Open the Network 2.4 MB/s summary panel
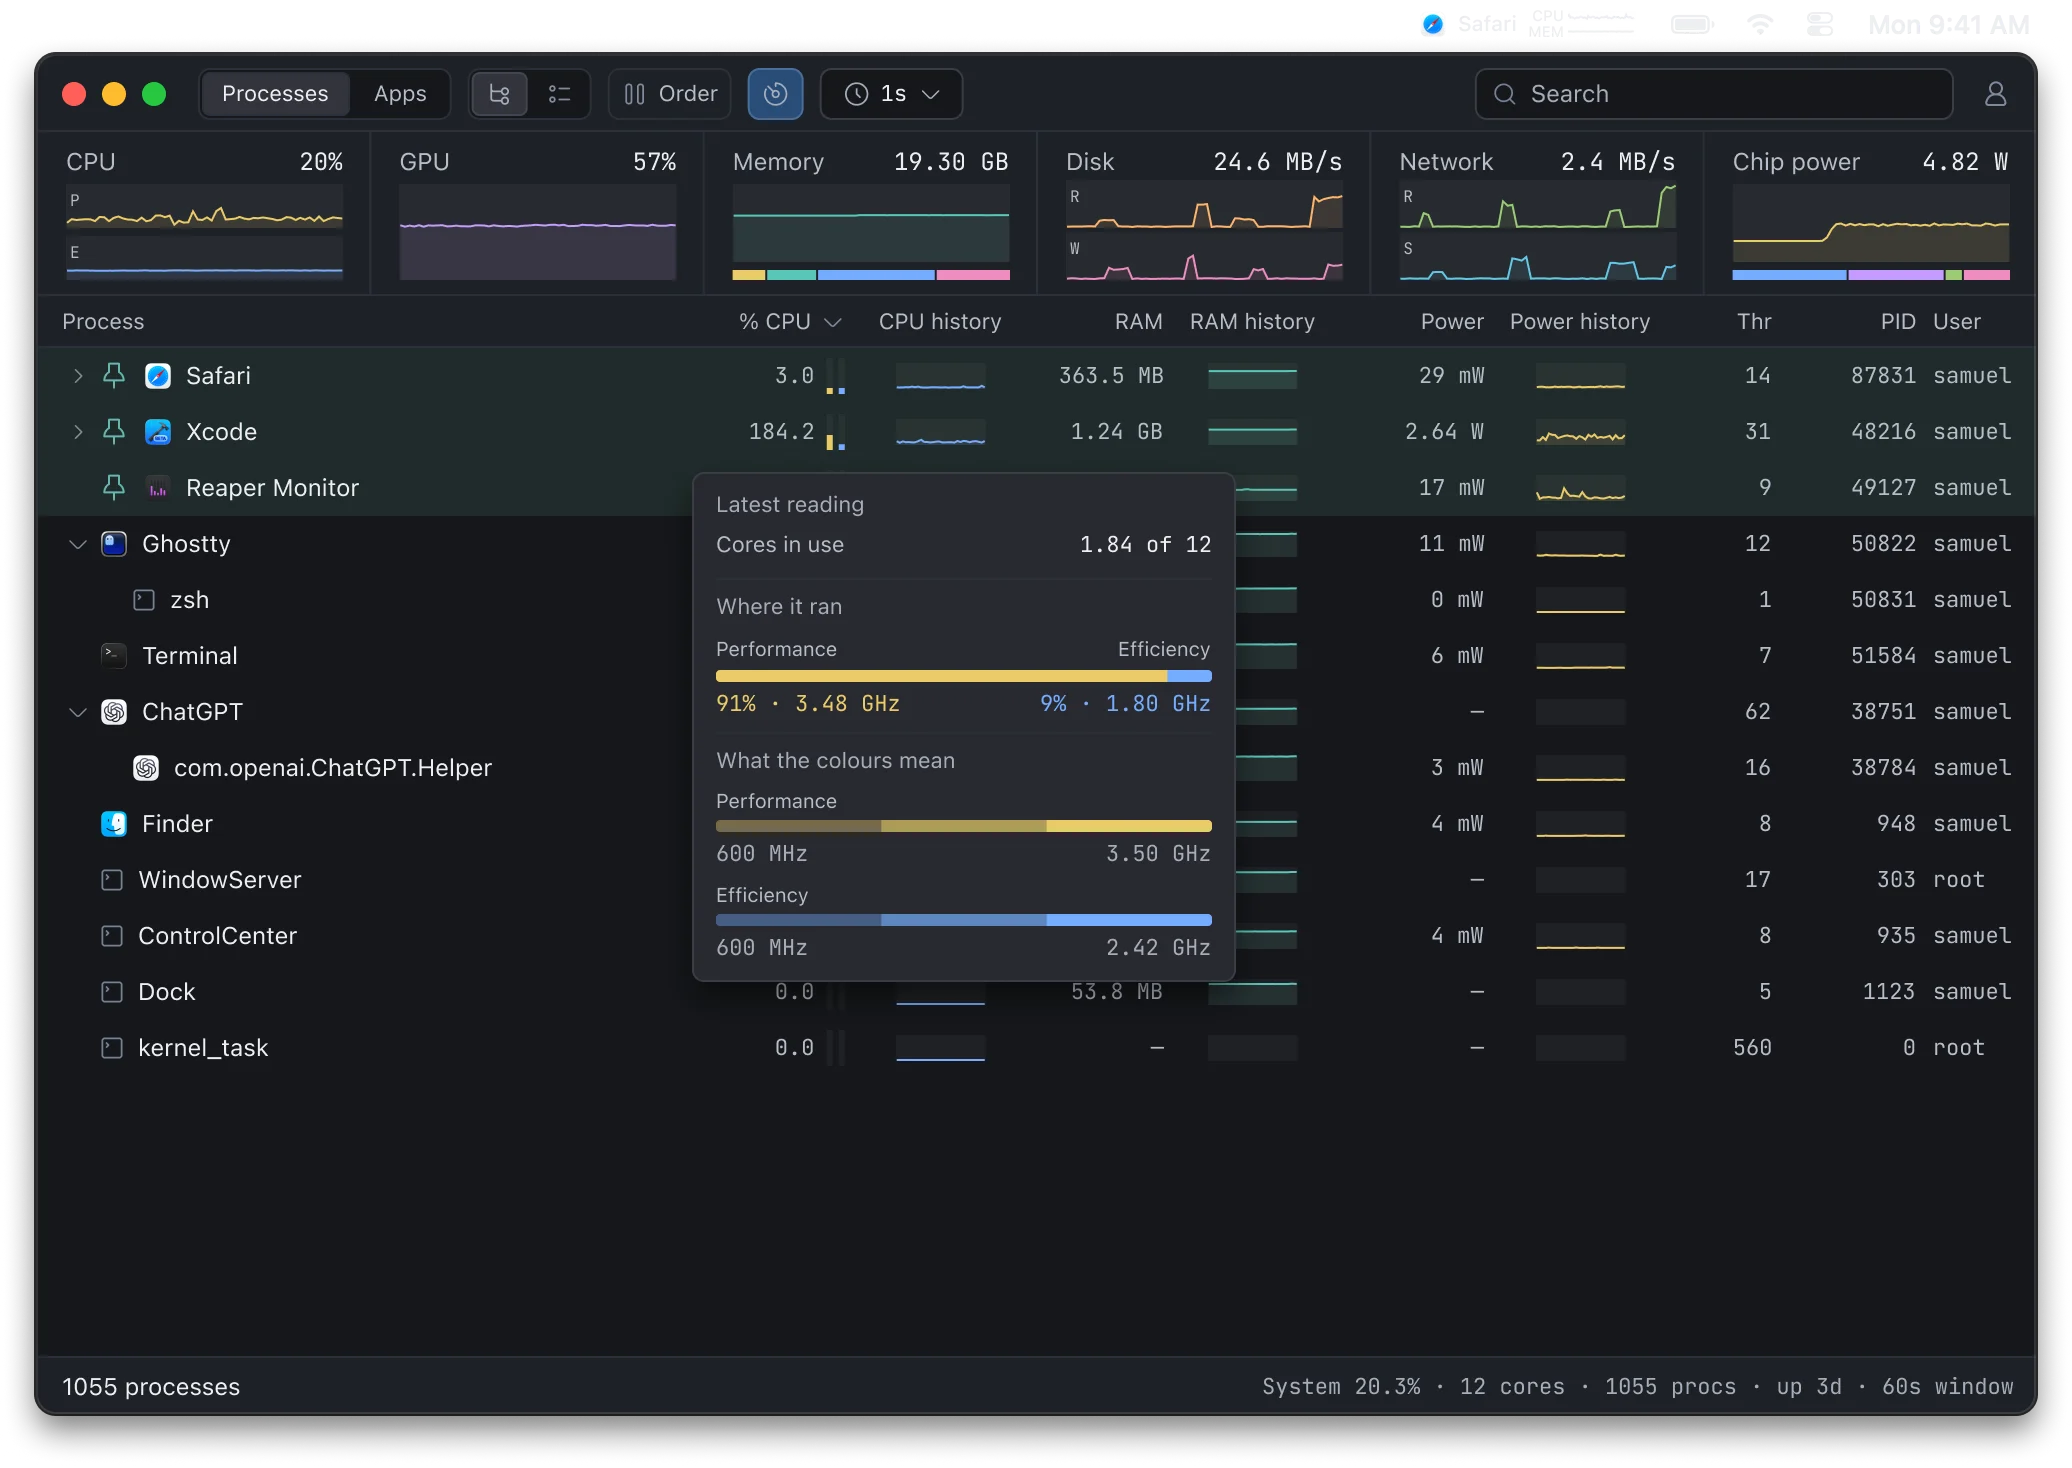The image size is (2072, 1468). [1537, 214]
